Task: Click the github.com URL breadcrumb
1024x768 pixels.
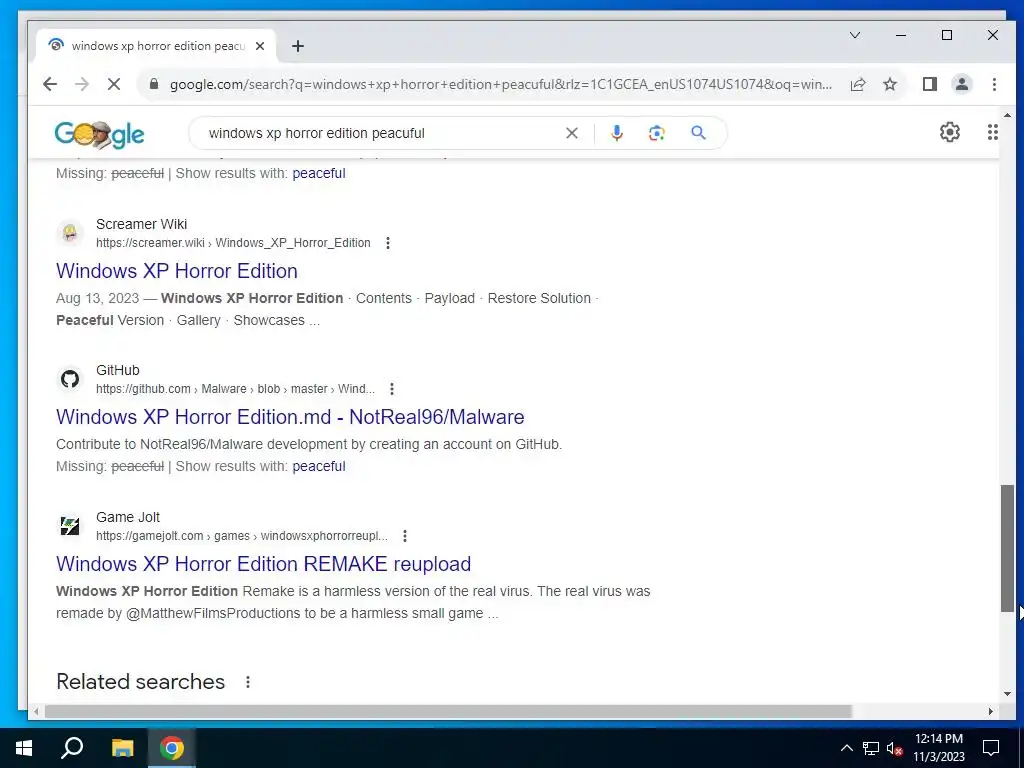Action: pos(235,389)
